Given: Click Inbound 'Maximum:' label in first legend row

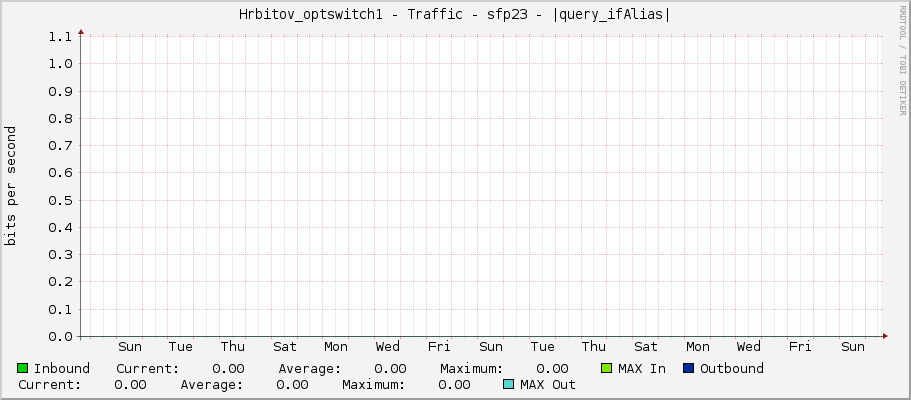Looking at the screenshot, I should 471,369.
